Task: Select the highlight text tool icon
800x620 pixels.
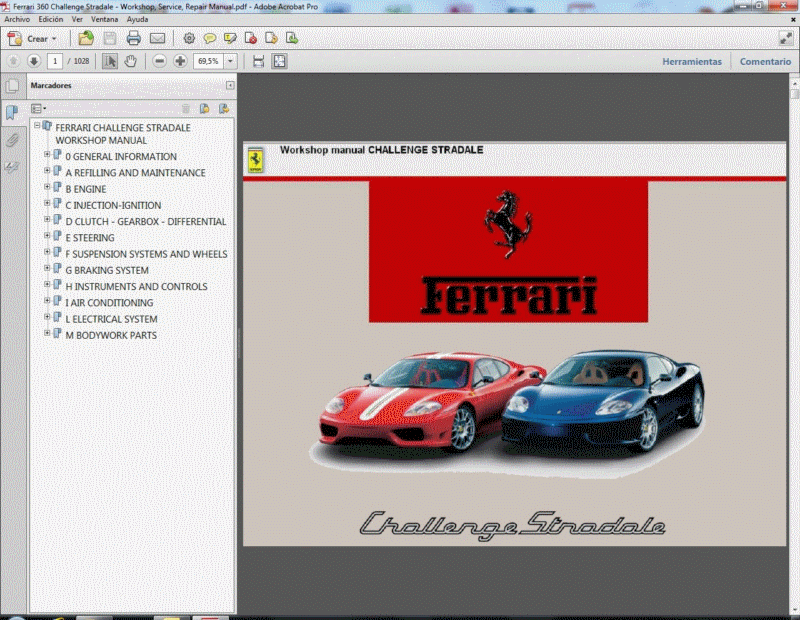Action: tap(230, 38)
